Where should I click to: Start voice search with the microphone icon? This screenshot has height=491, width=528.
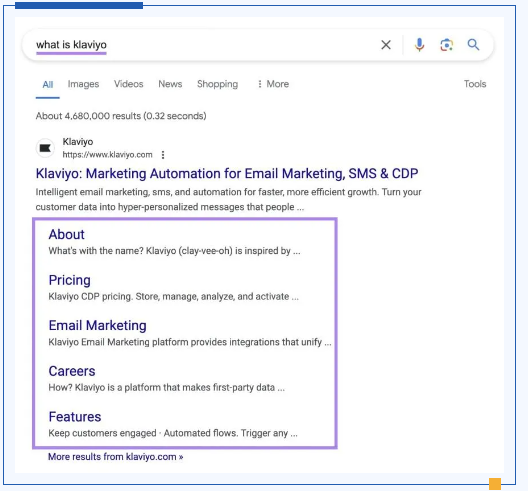tap(419, 44)
